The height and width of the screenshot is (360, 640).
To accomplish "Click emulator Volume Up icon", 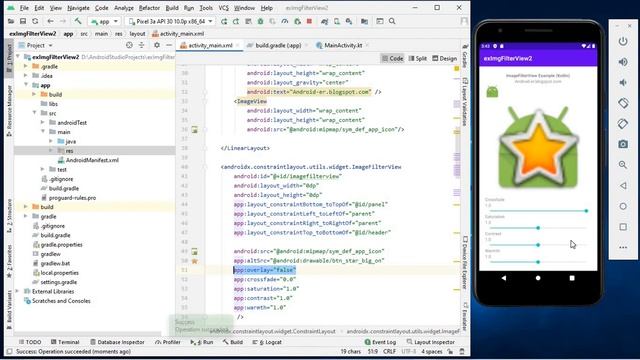I will pyautogui.click(x=623, y=62).
